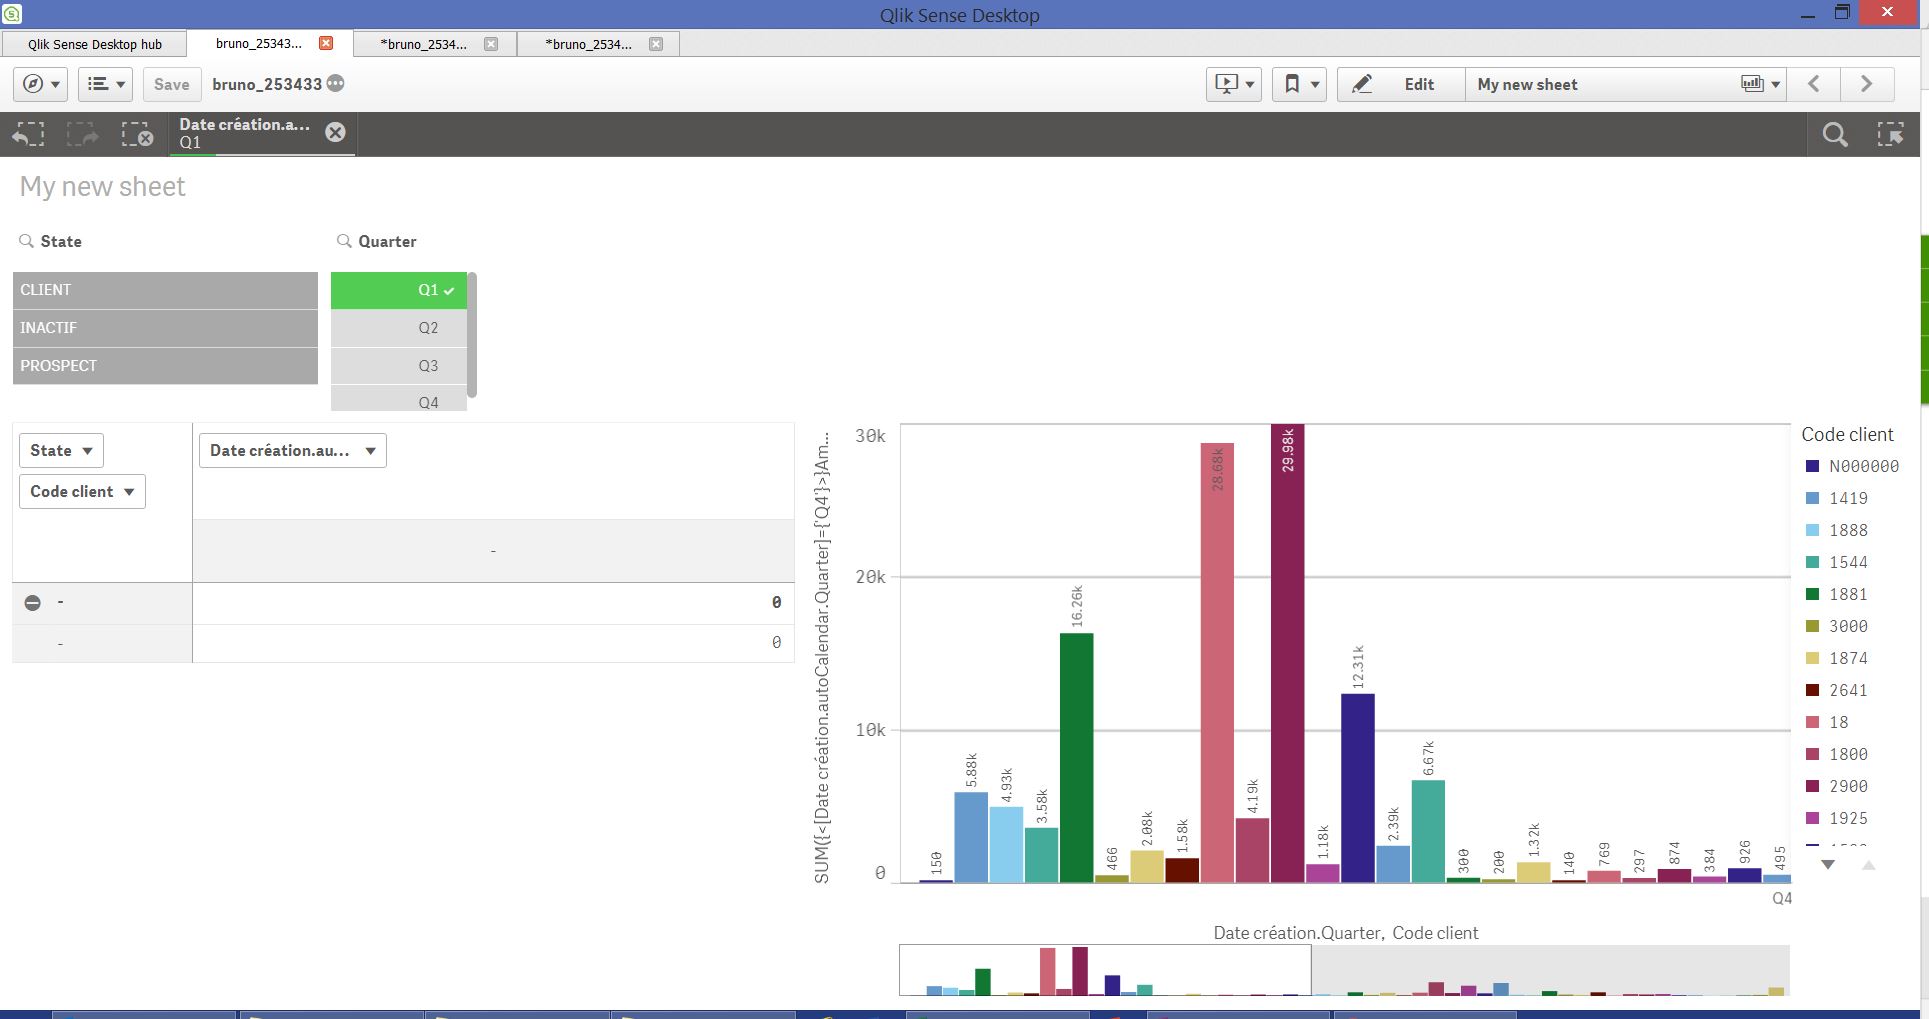Click the app info dots next to bruno_253433
1929x1019 pixels.
tap(336, 84)
